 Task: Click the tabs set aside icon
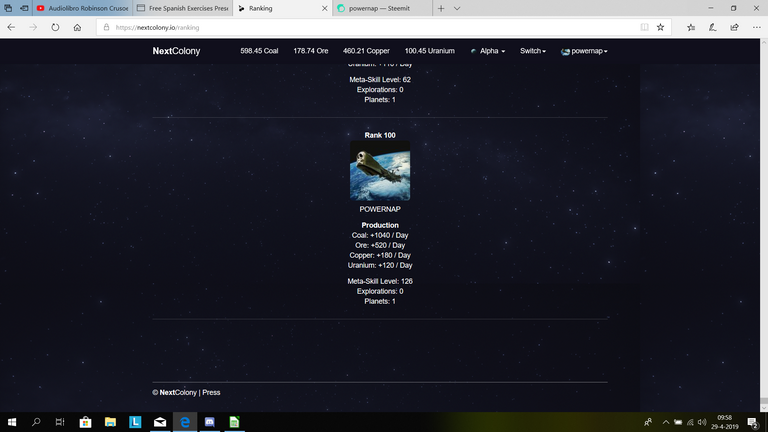(x=8, y=8)
